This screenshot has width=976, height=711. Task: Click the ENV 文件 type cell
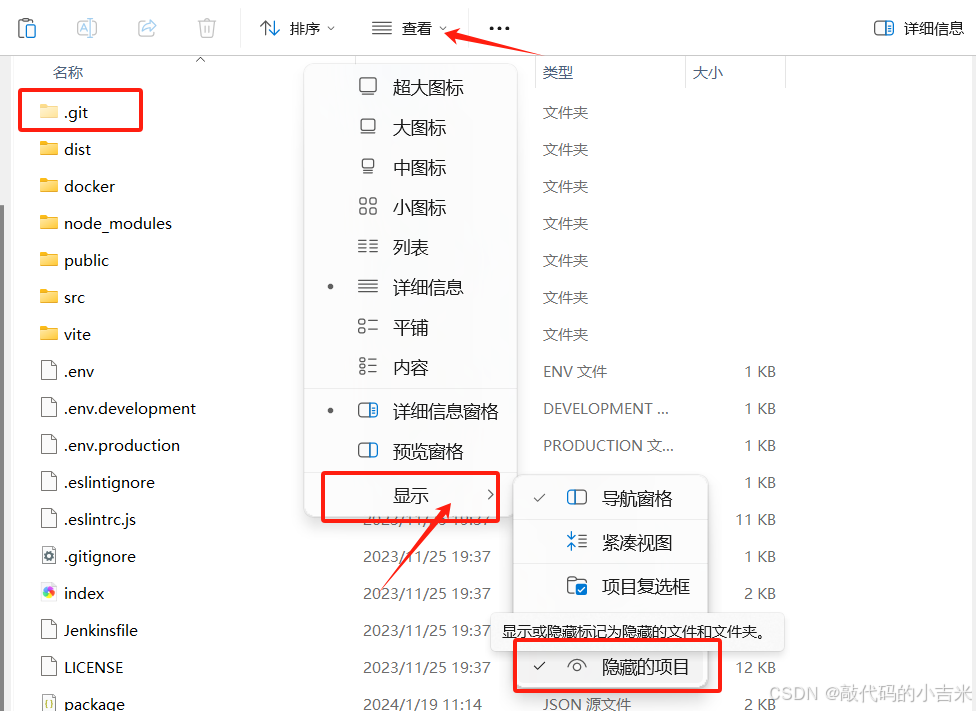[575, 372]
